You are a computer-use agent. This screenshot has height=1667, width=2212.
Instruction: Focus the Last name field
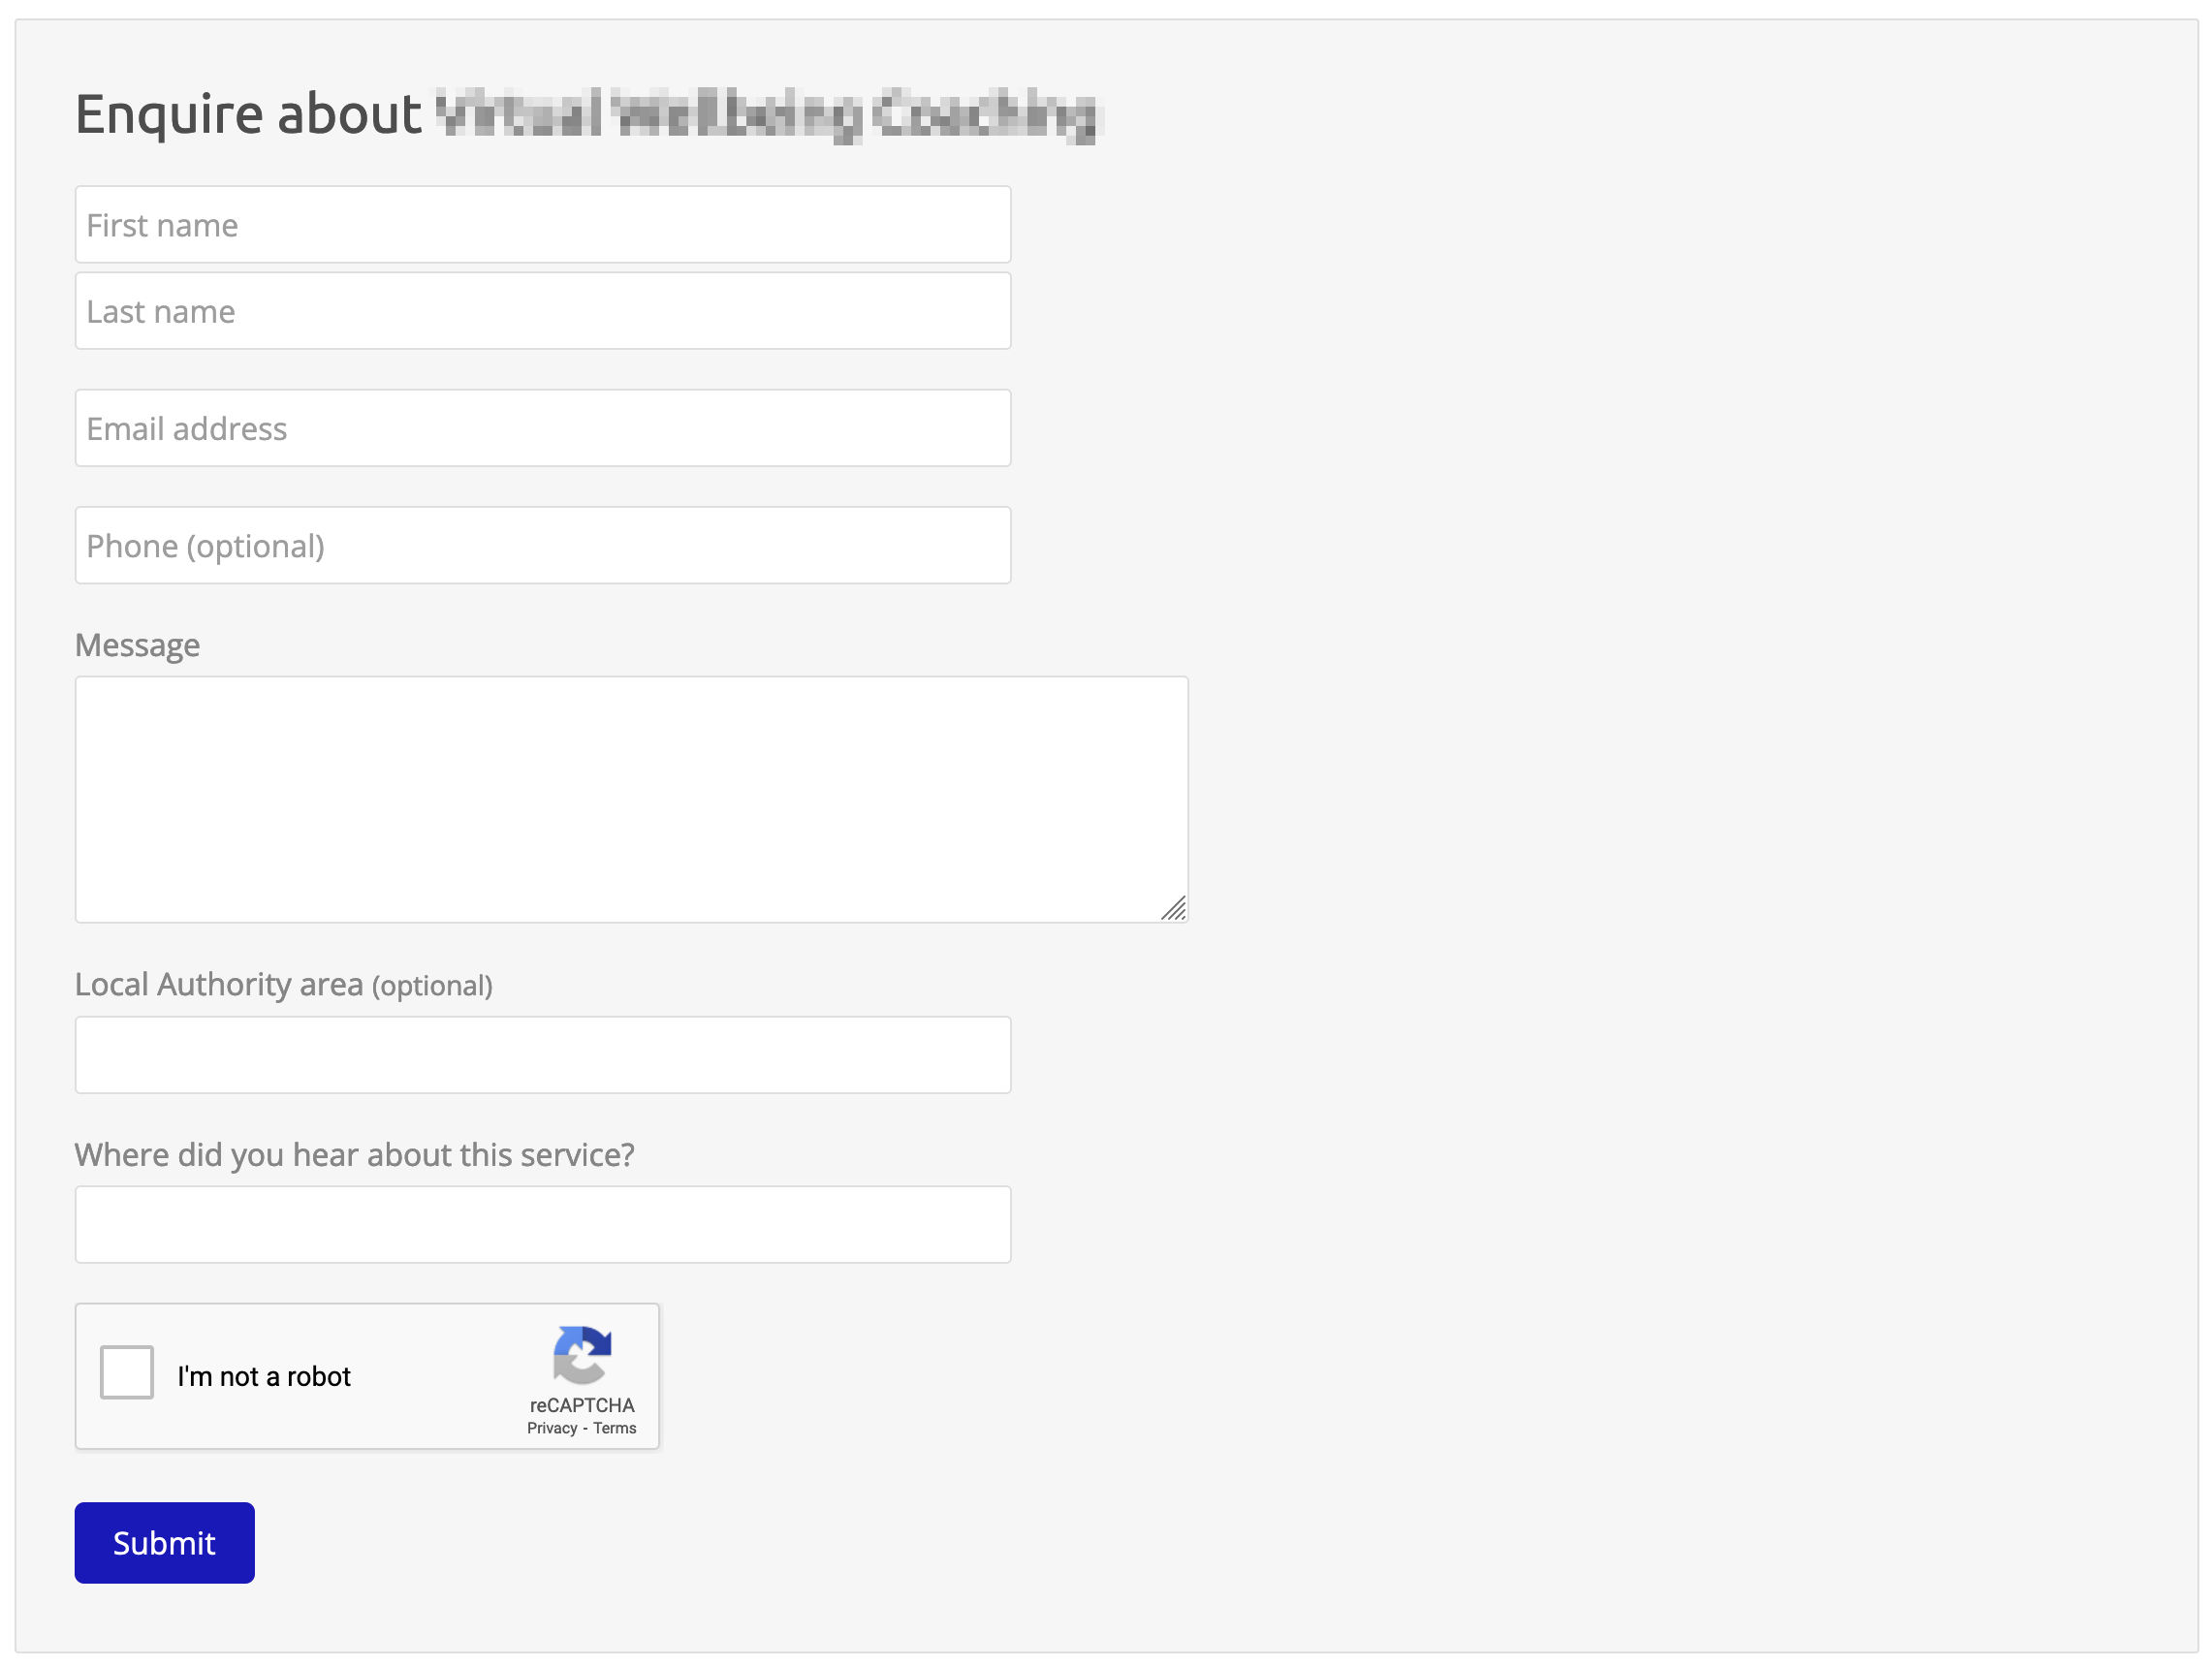click(x=543, y=311)
